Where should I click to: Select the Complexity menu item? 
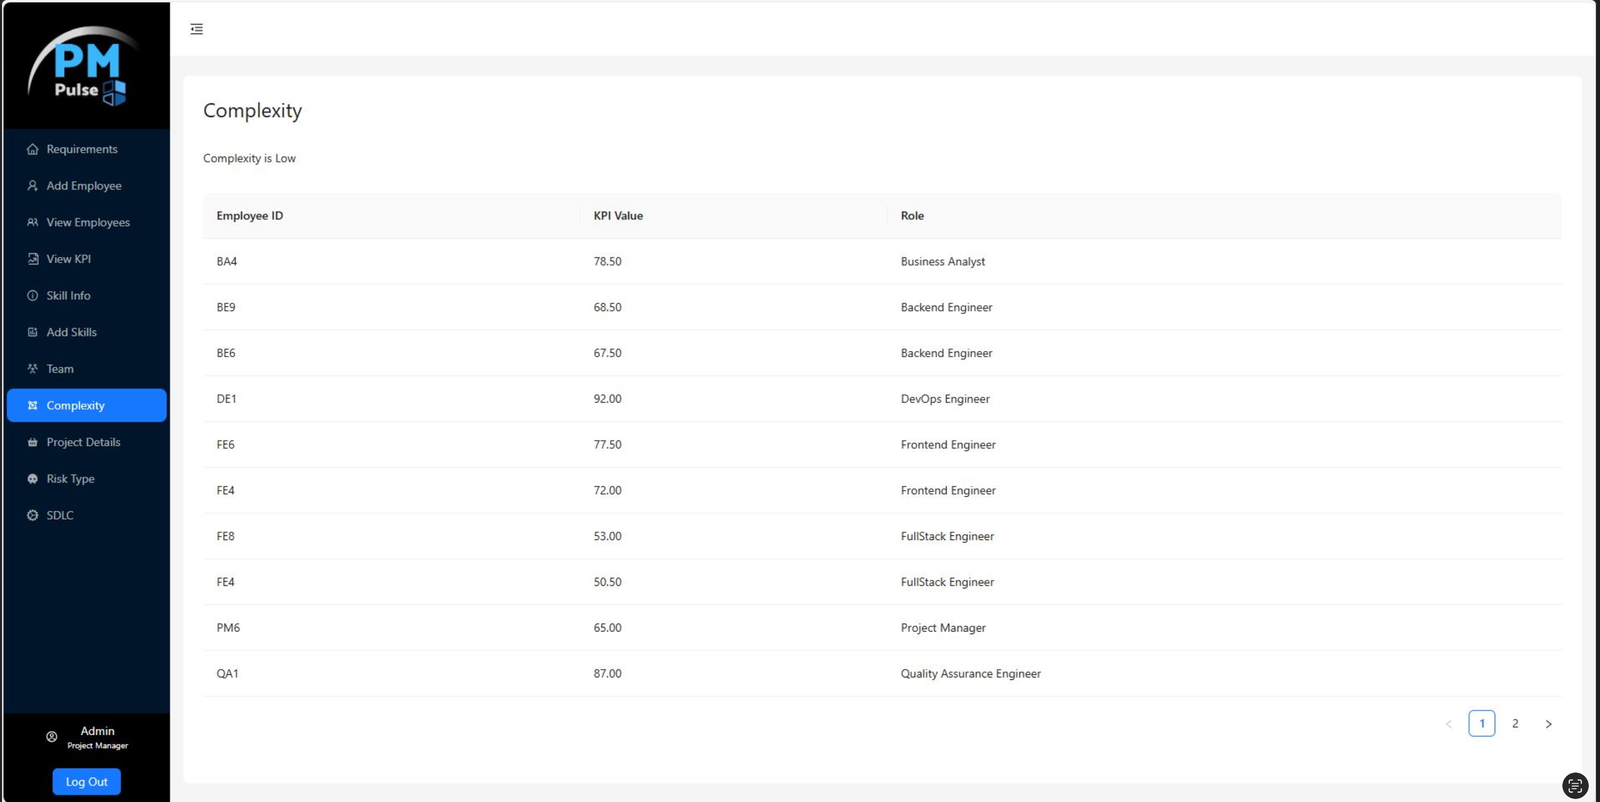point(75,406)
